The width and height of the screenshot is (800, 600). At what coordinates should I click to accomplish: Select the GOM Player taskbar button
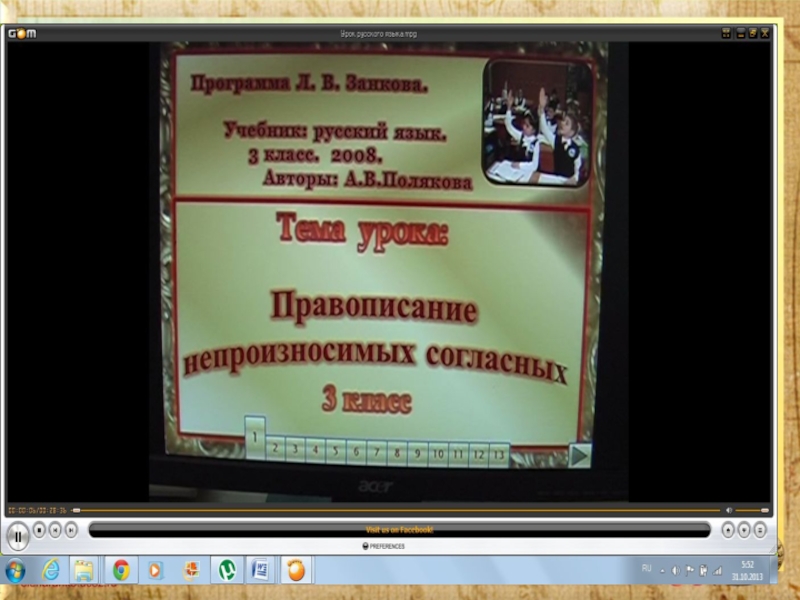296,570
